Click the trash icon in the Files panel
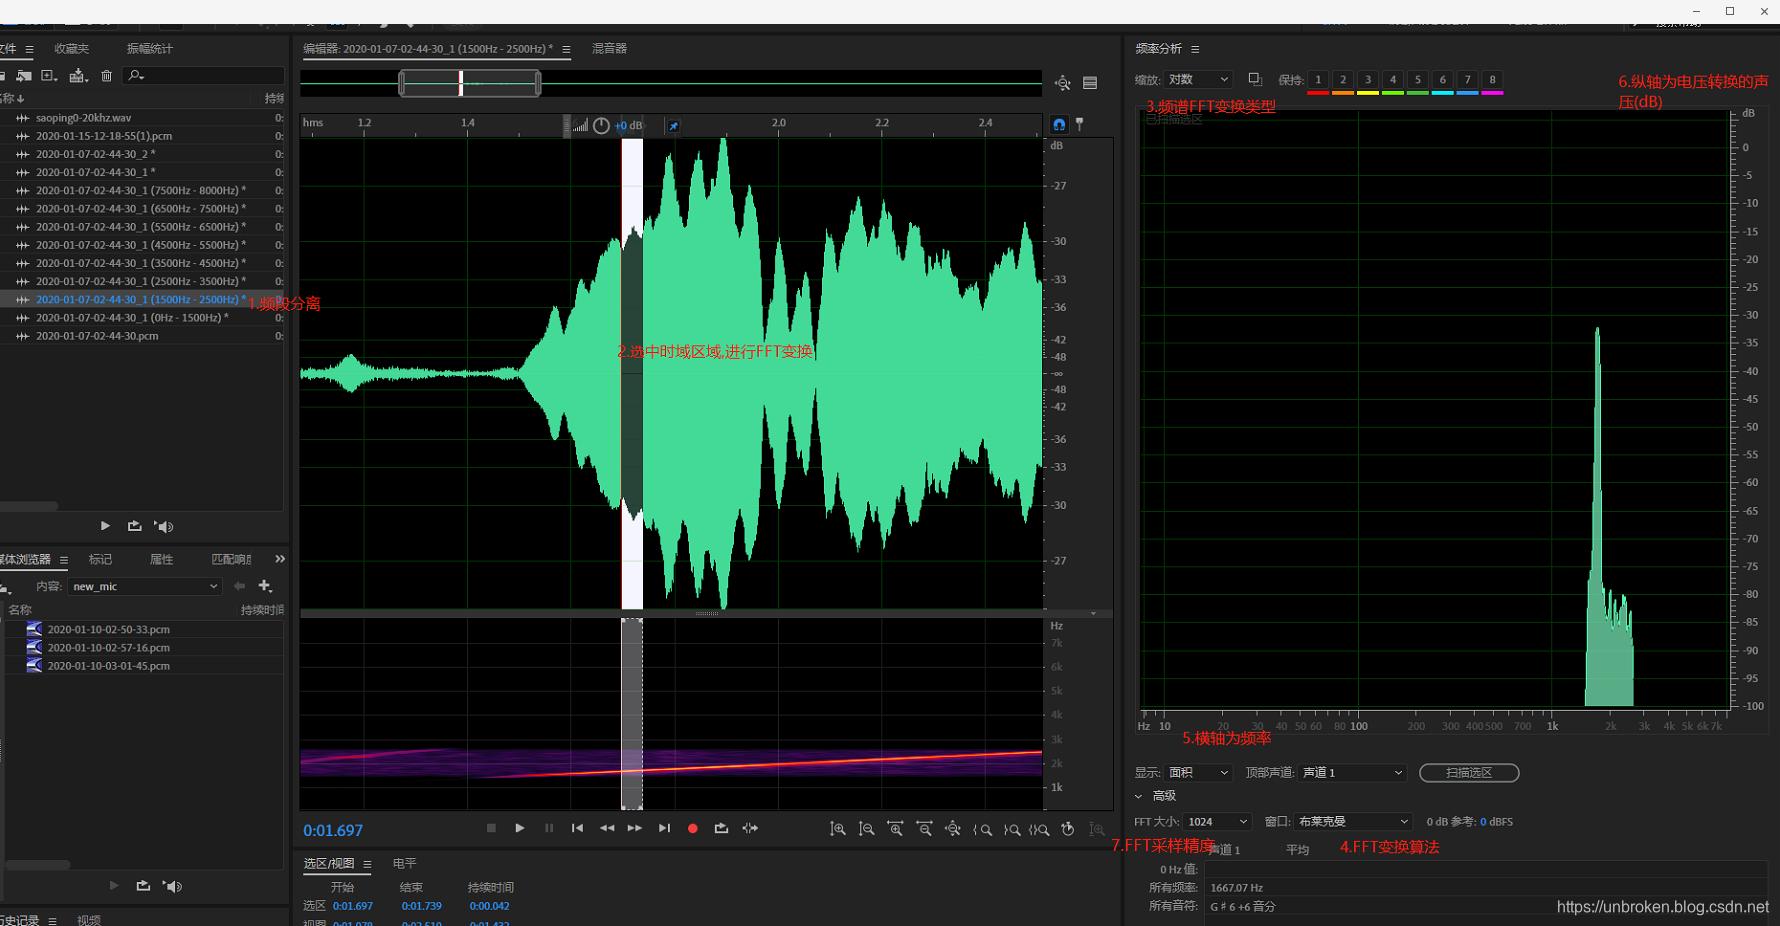The image size is (1780, 926). [x=106, y=76]
